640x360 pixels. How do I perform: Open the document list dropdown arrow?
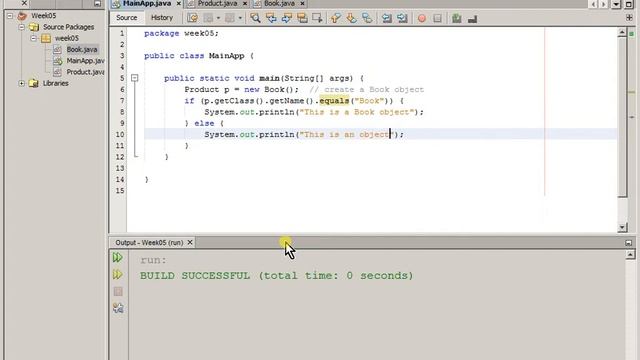[x=616, y=4]
